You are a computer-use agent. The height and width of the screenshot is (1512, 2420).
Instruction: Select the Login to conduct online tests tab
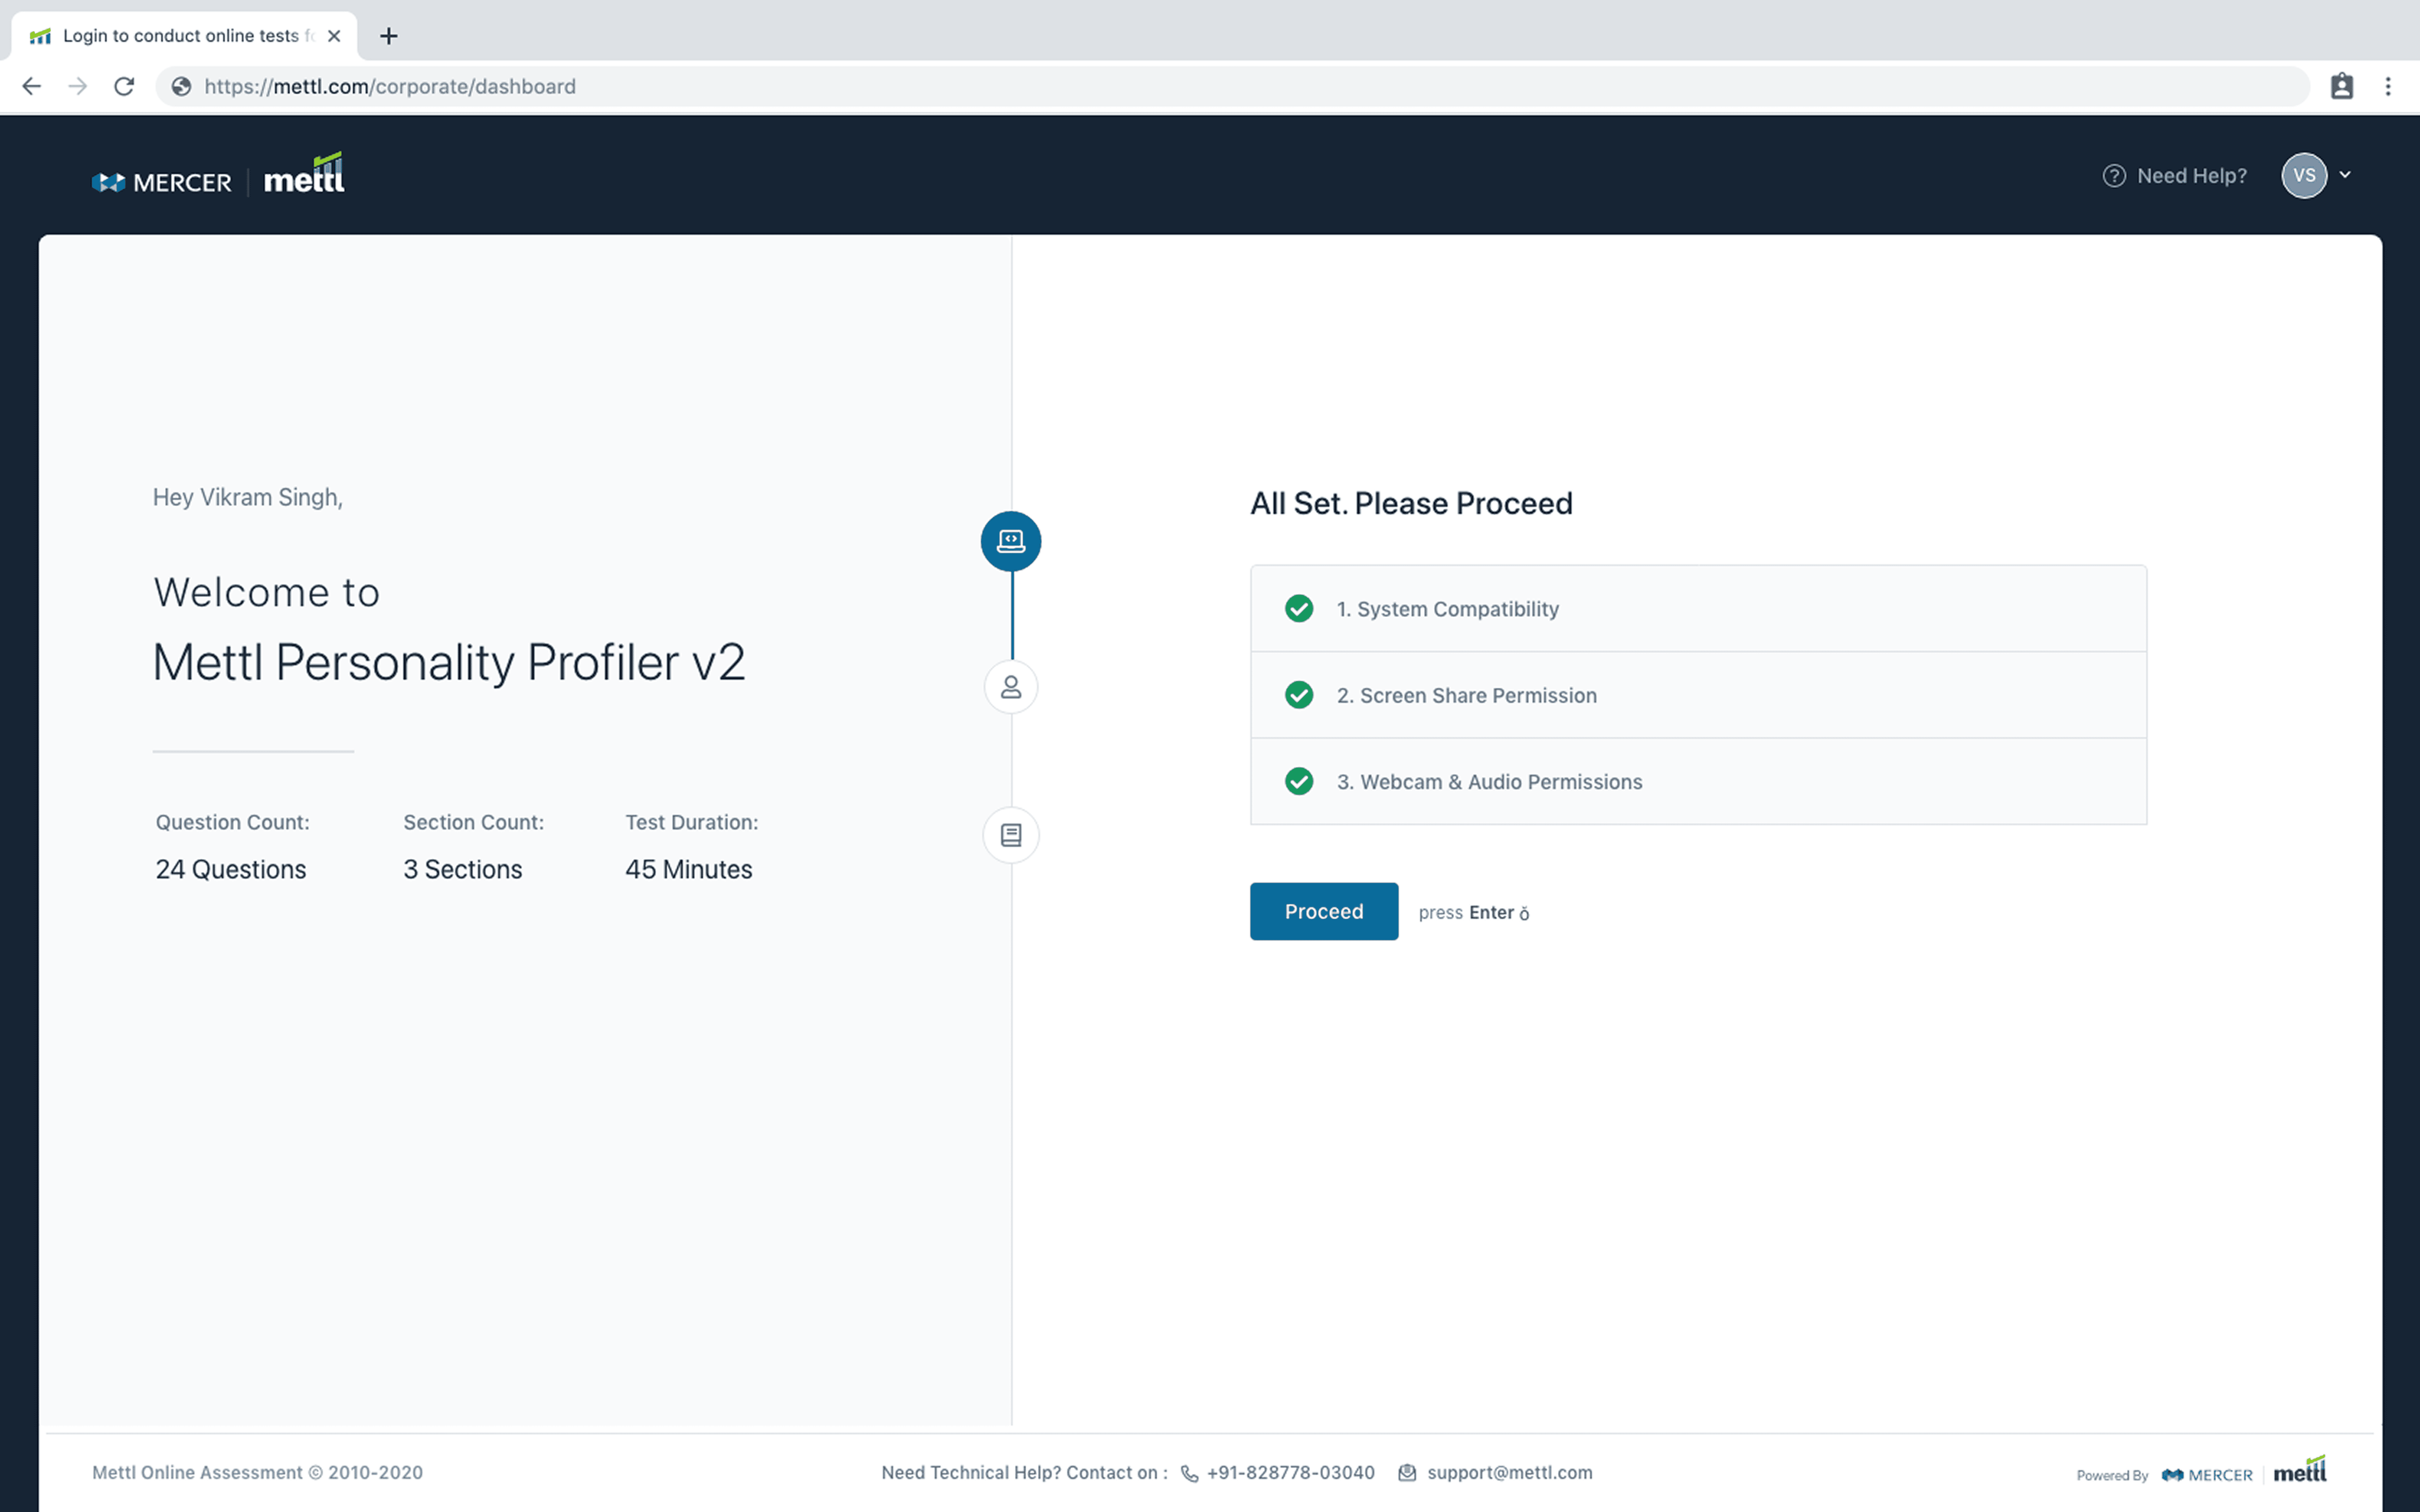click(x=182, y=36)
